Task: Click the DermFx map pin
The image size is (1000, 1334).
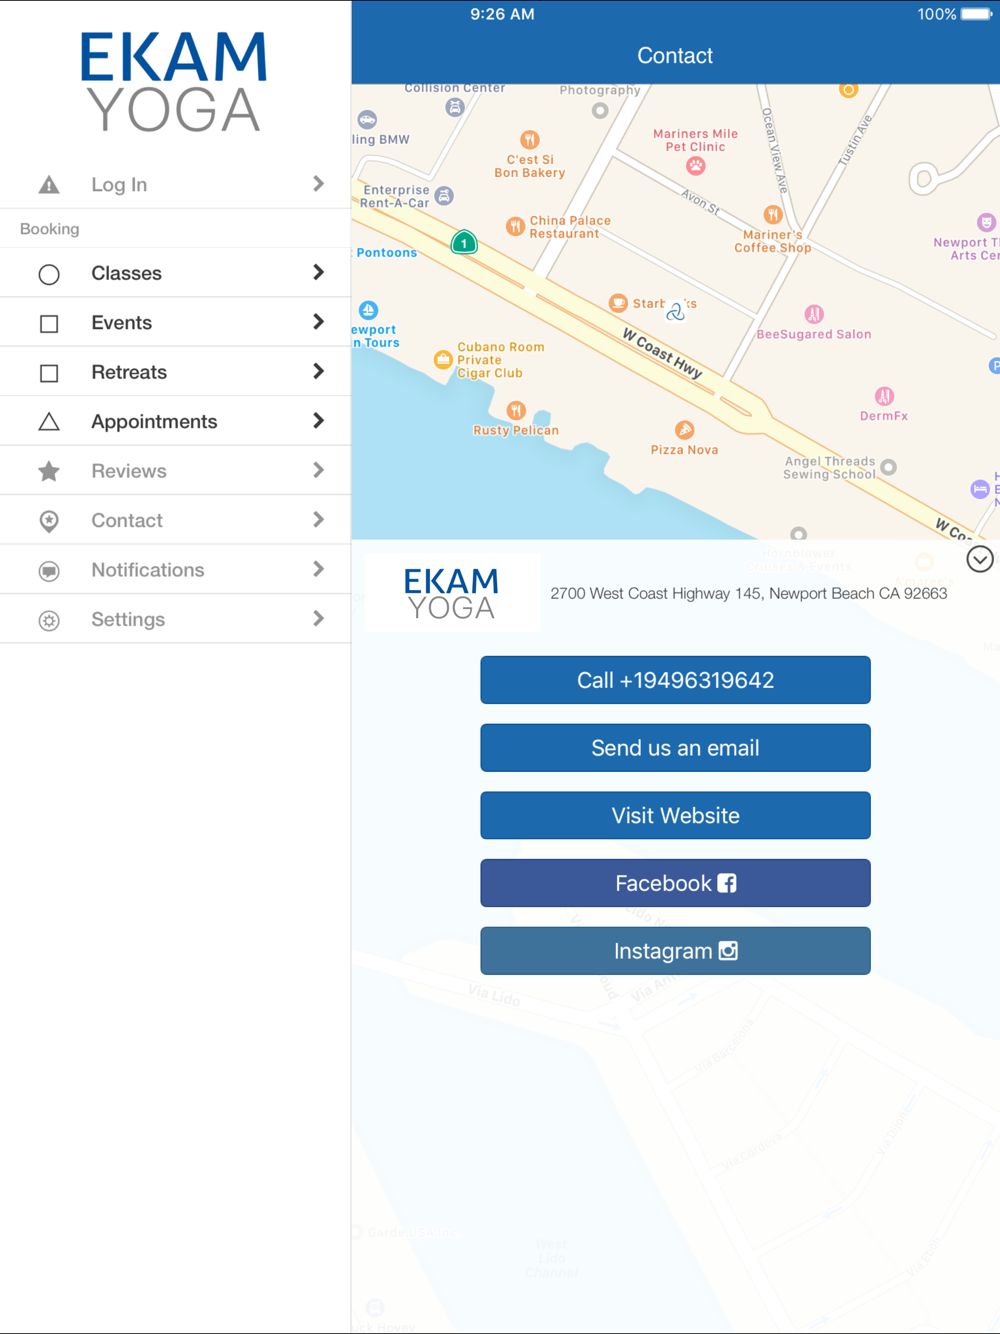Action: (x=884, y=396)
